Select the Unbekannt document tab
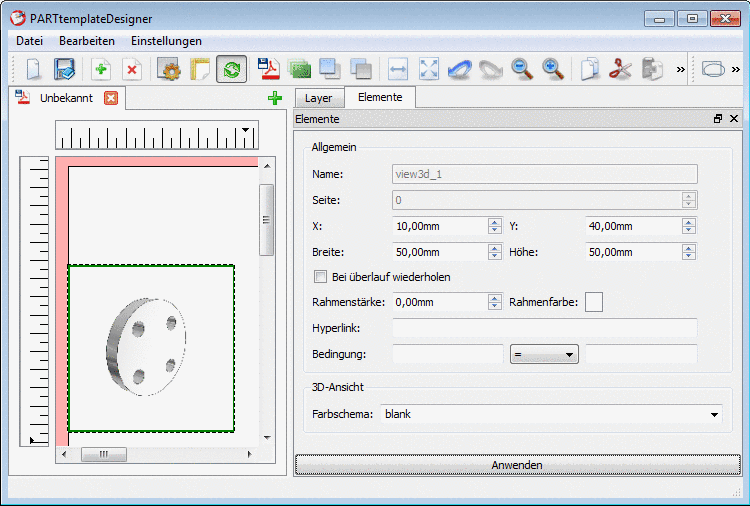This screenshot has height=506, width=750. tap(66, 98)
